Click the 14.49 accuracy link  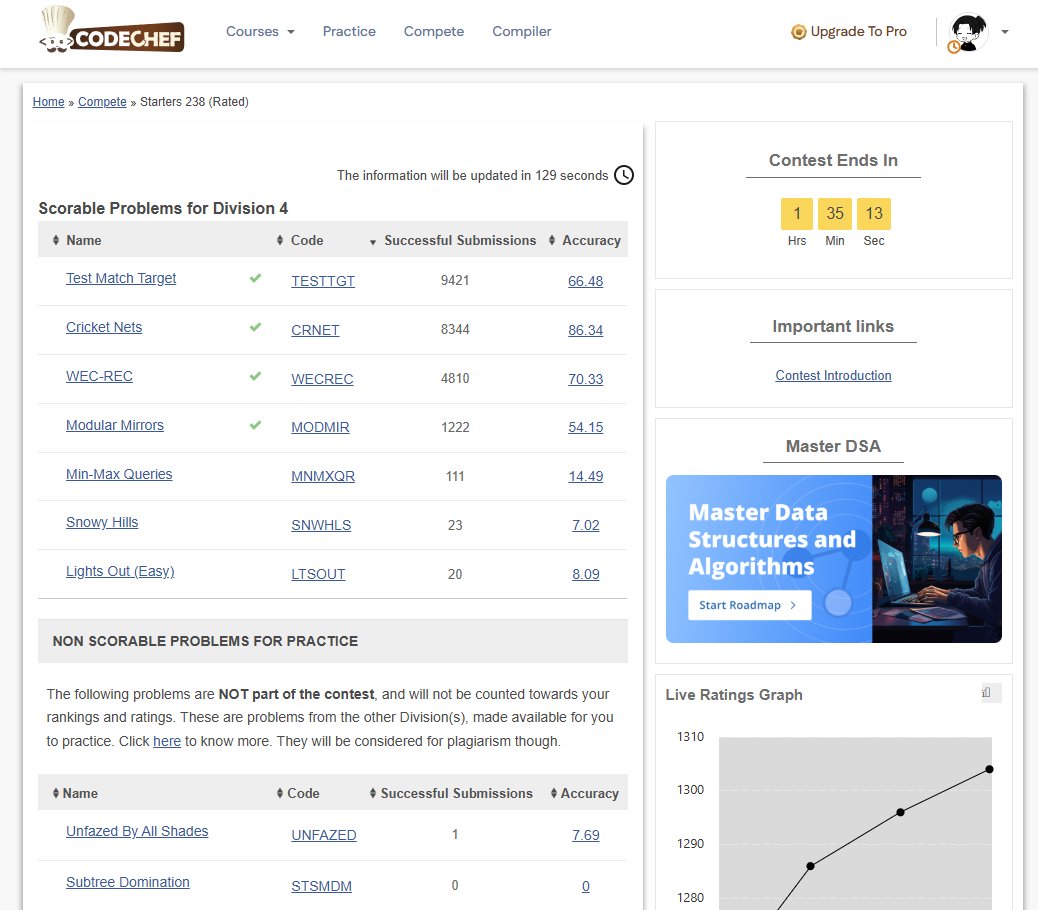click(x=586, y=477)
